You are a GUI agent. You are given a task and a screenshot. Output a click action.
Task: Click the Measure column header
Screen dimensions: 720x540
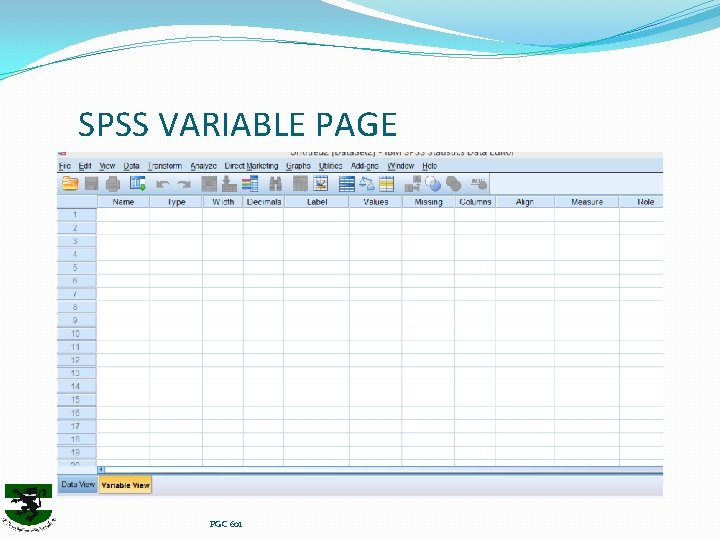[587, 202]
